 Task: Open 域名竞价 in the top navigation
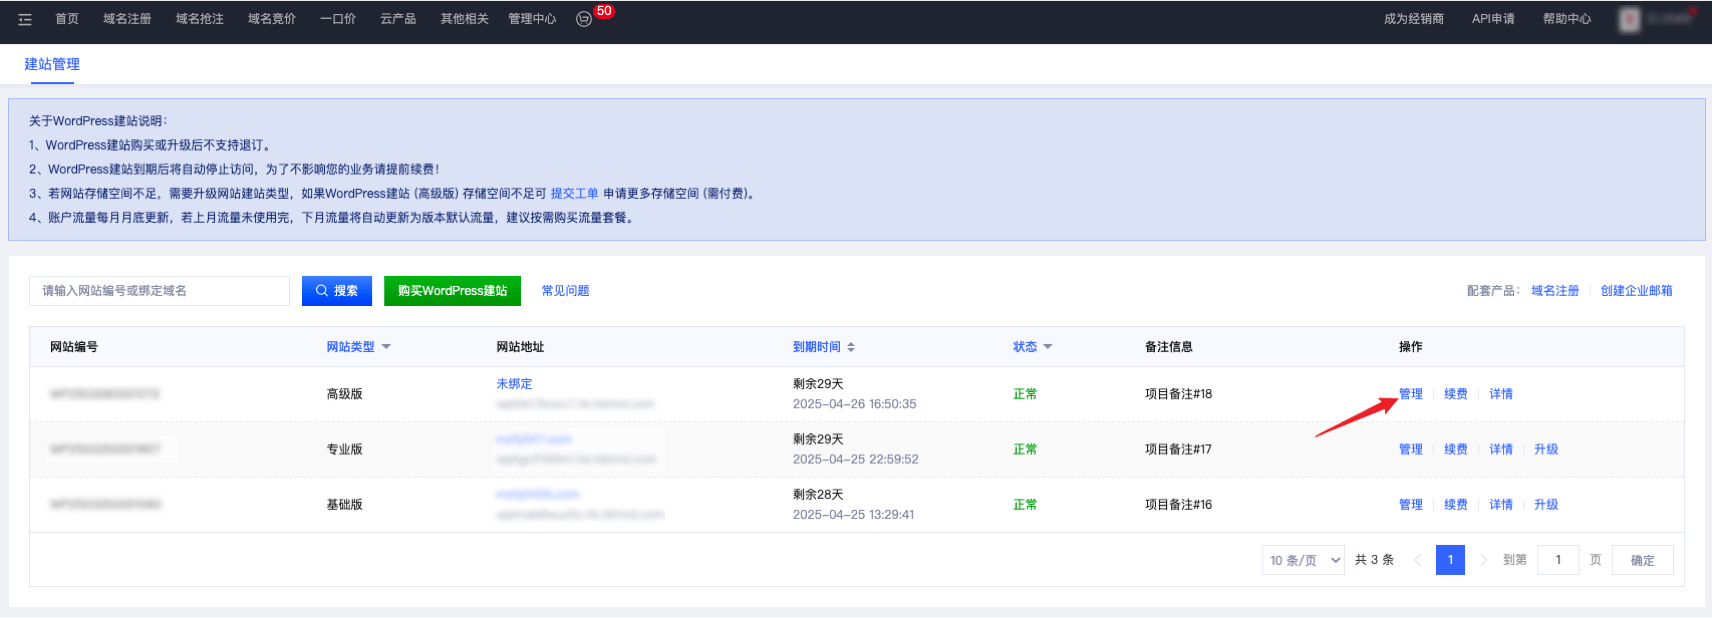point(271,19)
